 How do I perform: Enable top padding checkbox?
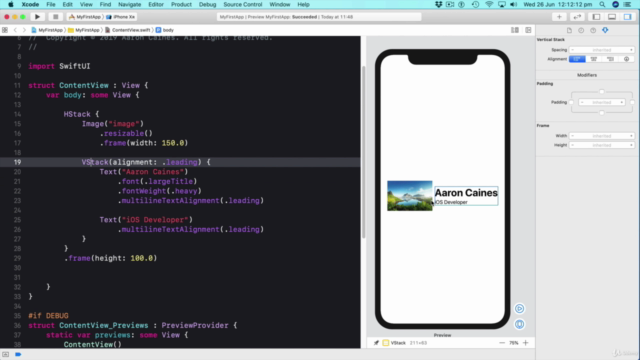(x=602, y=92)
